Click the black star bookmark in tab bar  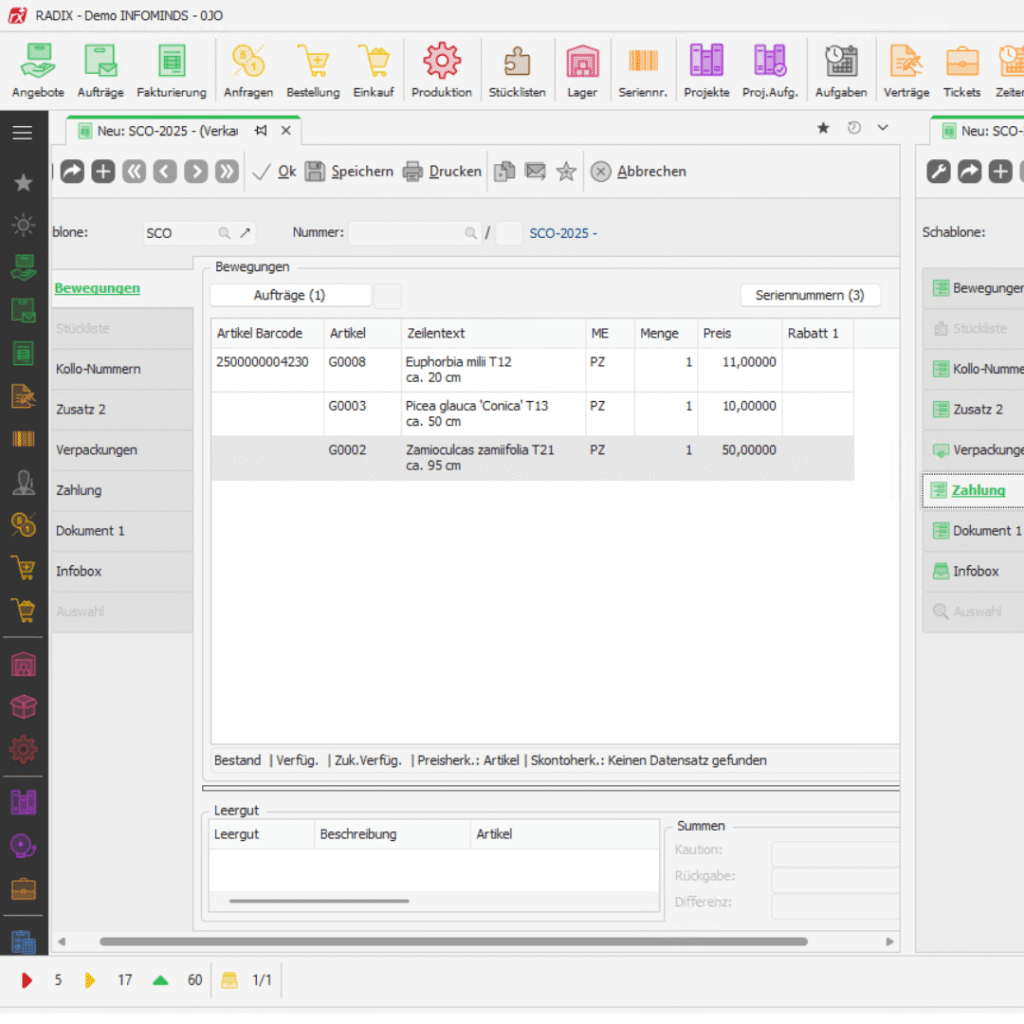pos(824,128)
